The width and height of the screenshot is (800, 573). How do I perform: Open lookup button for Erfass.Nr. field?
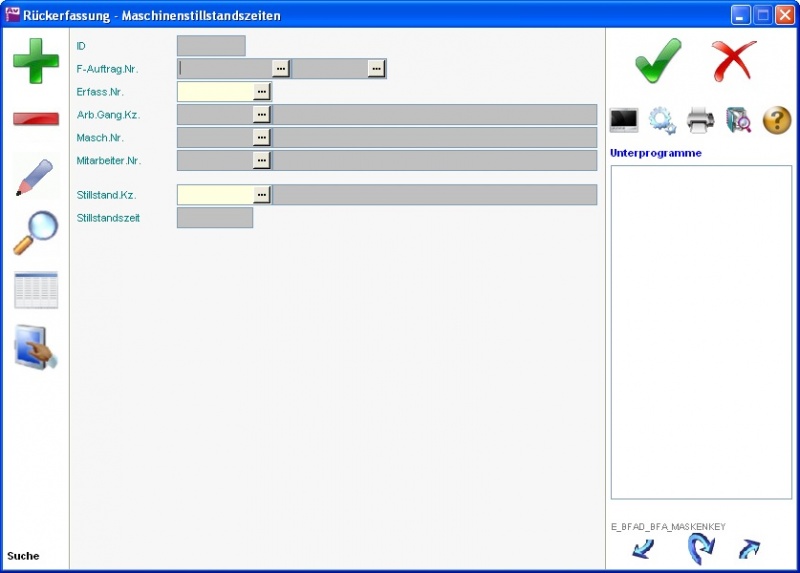262,91
